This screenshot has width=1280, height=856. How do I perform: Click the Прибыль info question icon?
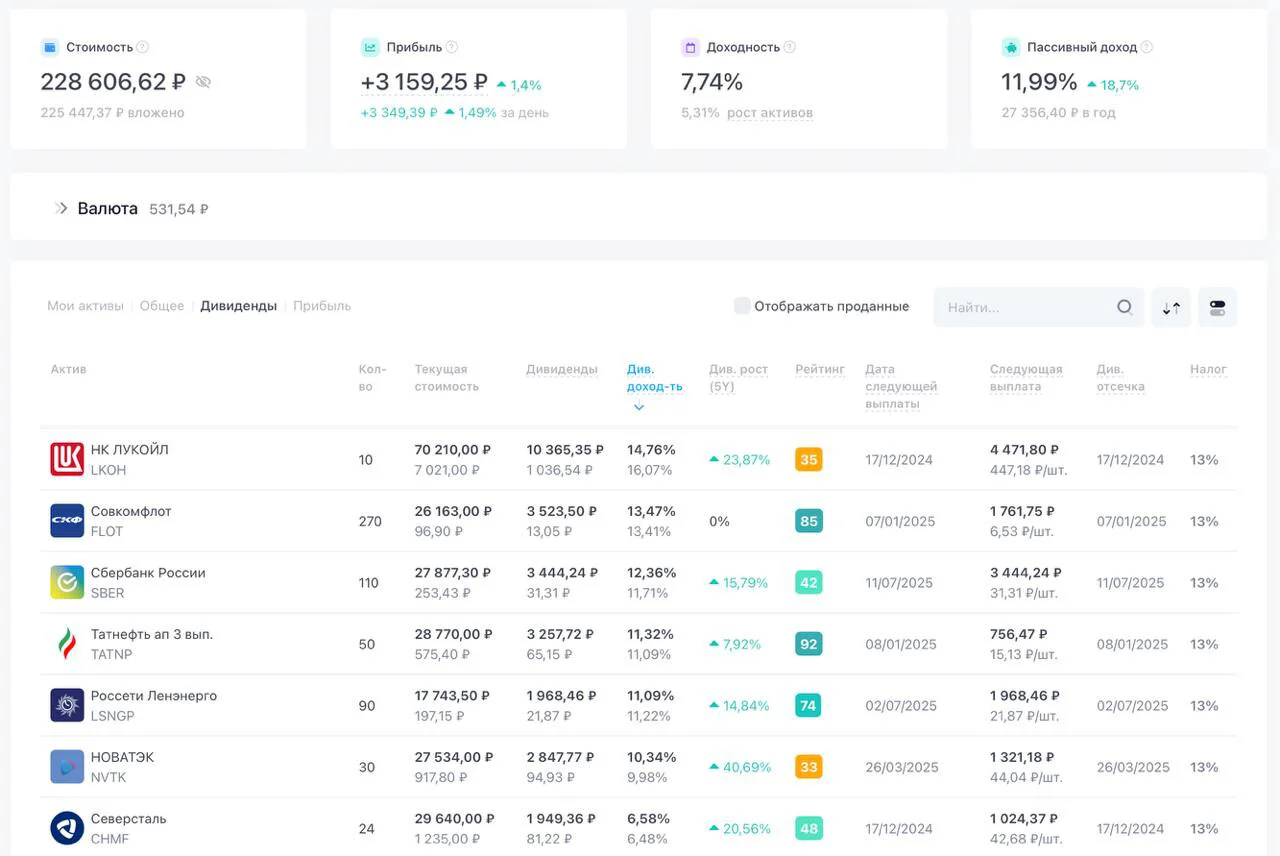pos(452,47)
